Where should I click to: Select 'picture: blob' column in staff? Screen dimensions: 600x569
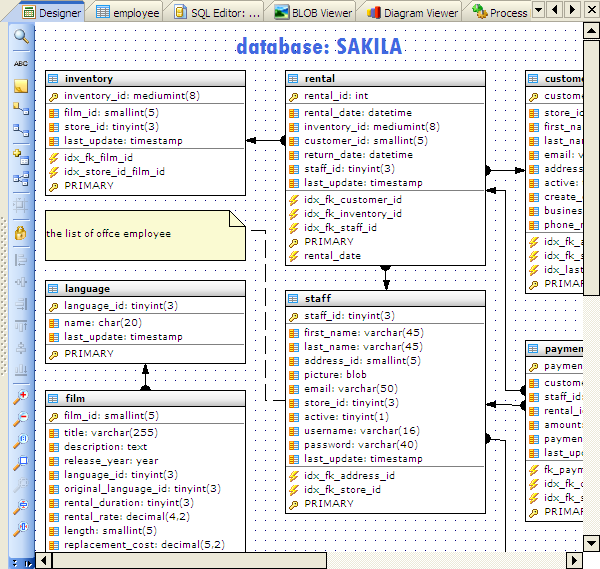(335, 375)
